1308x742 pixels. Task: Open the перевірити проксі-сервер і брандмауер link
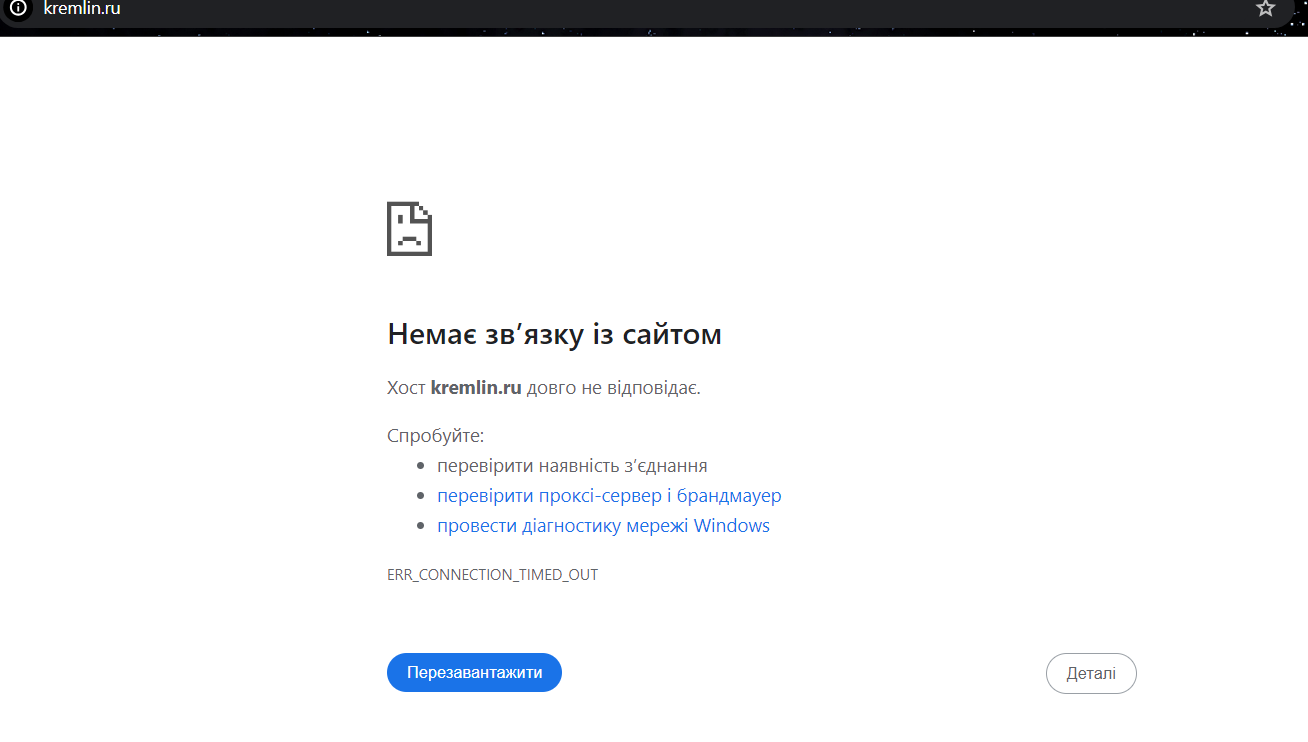coord(608,496)
